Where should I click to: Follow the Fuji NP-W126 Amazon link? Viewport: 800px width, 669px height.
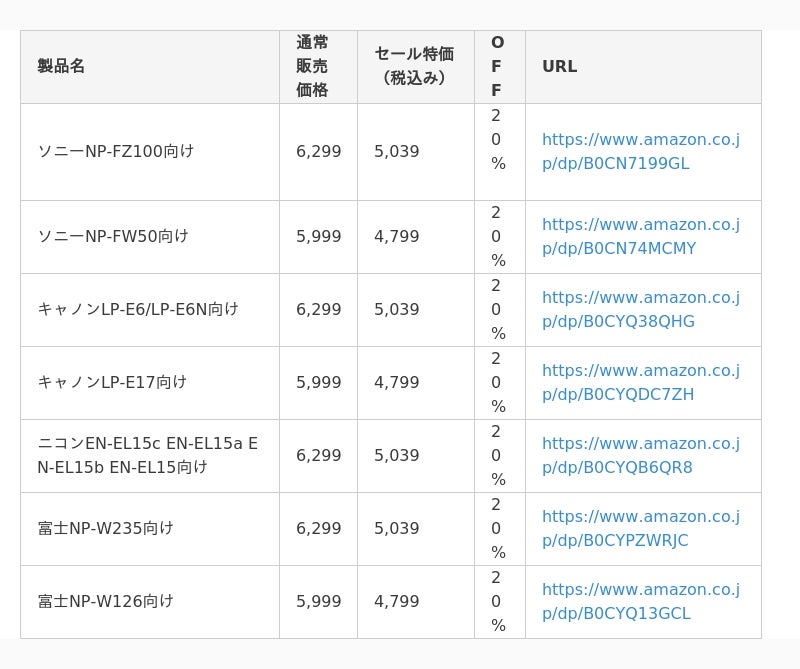tap(641, 601)
